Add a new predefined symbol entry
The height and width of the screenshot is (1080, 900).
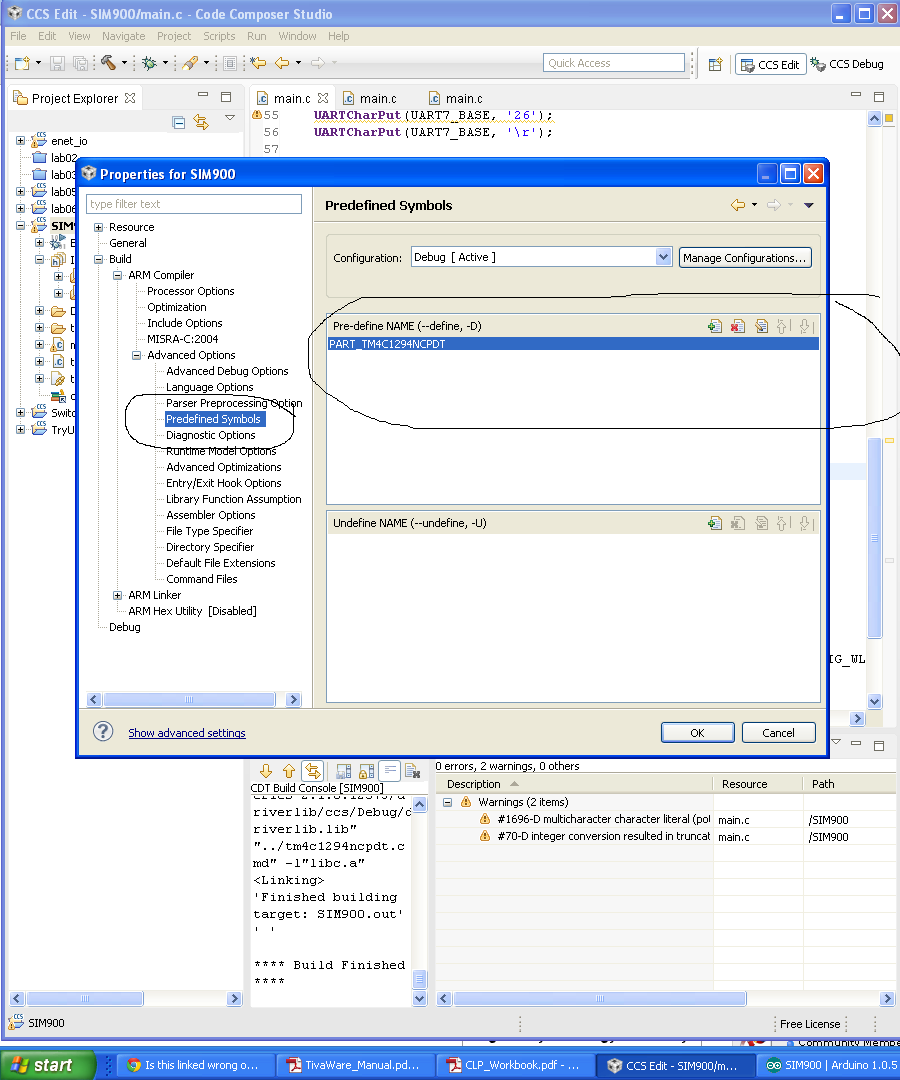coord(714,325)
